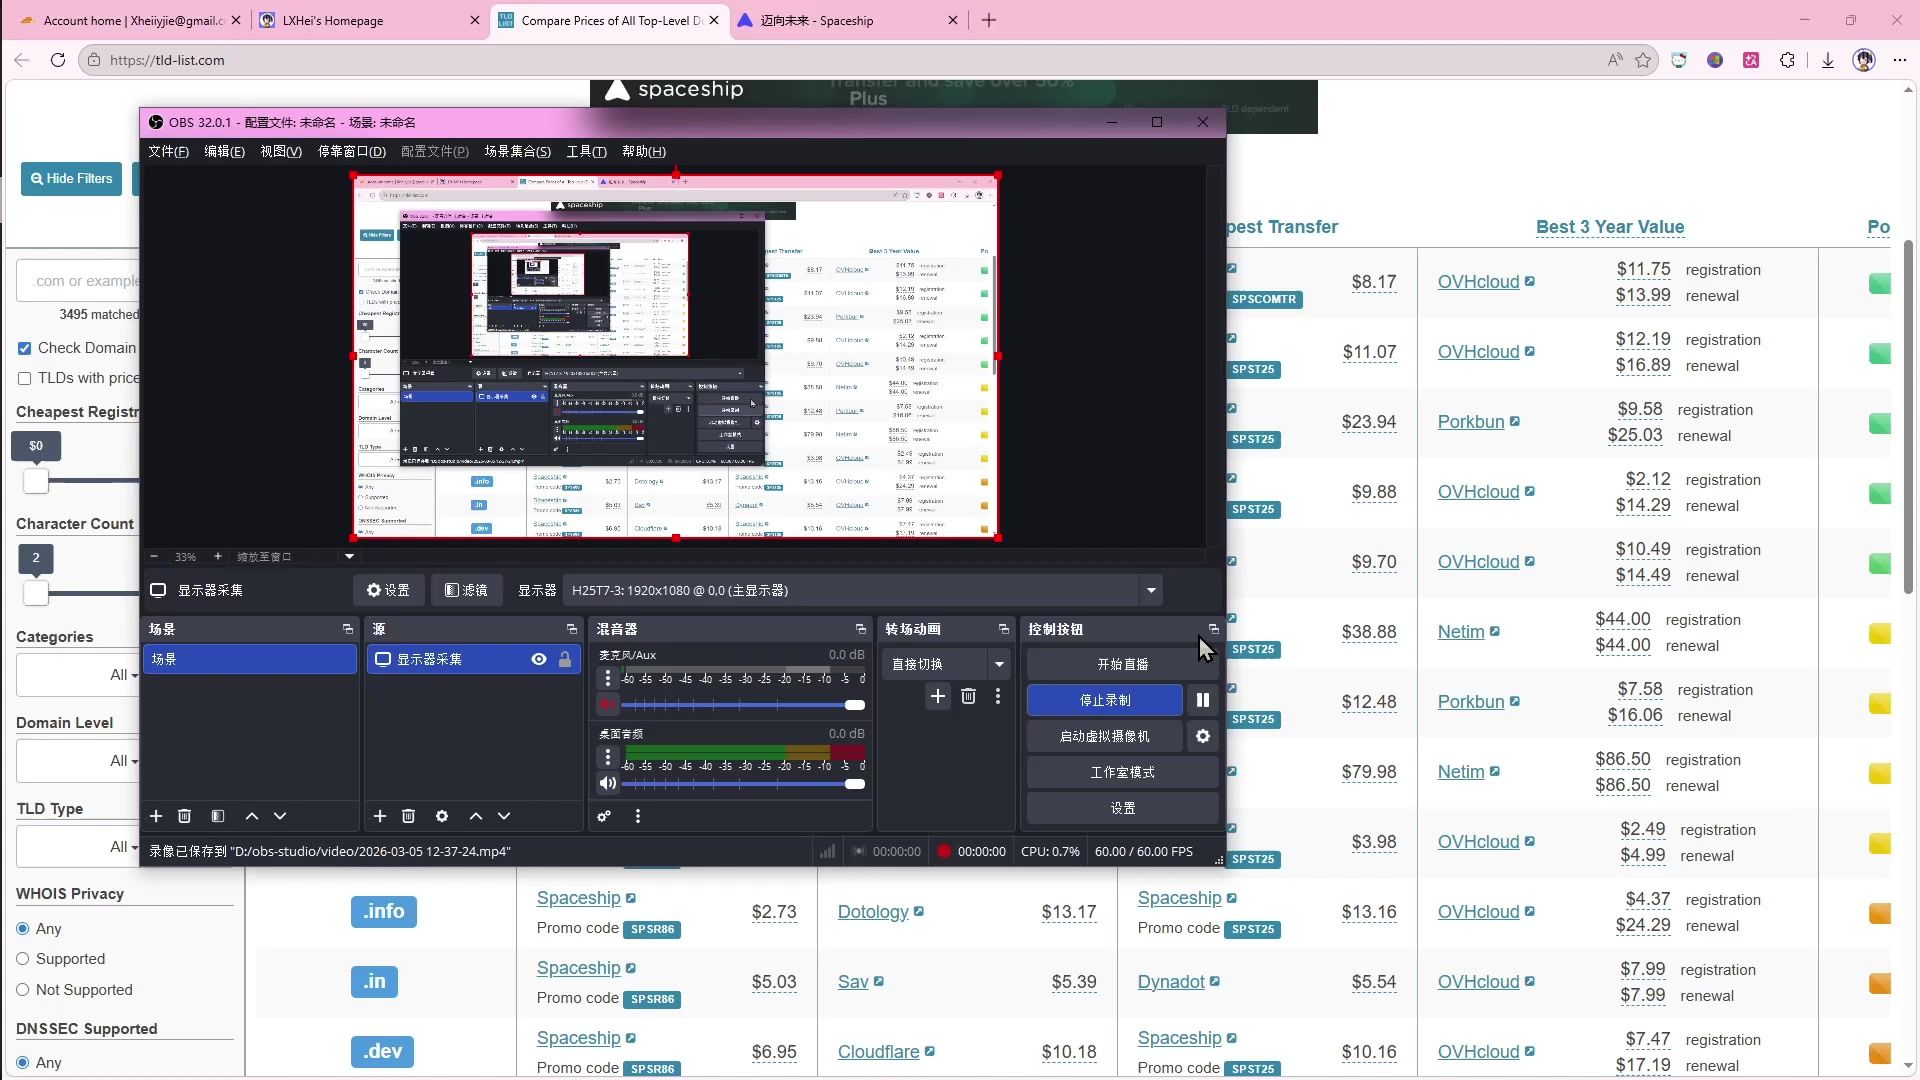The height and width of the screenshot is (1080, 1920).
Task: Open the transition type dropdown
Action: click(998, 664)
